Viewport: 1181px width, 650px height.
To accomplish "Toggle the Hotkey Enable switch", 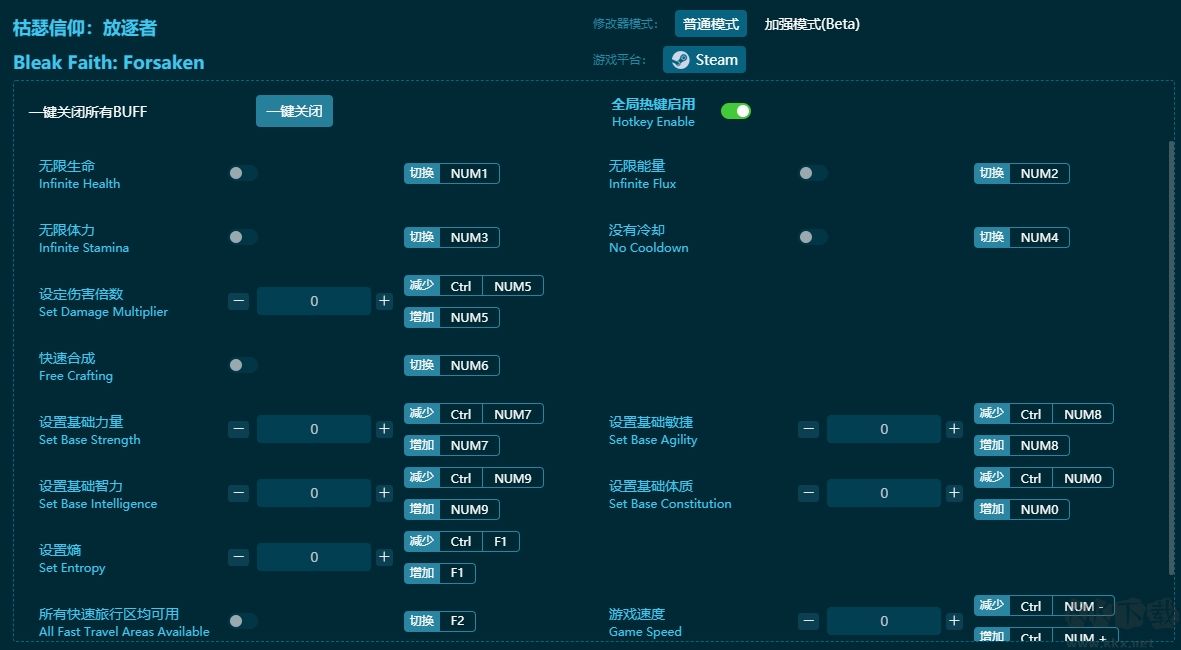I will tap(735, 111).
